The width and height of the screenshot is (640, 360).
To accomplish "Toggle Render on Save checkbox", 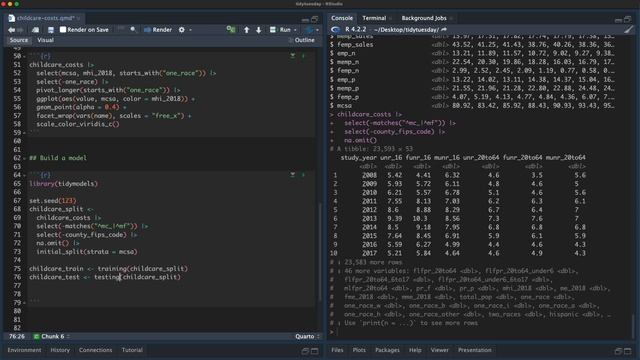I will pos(63,29).
